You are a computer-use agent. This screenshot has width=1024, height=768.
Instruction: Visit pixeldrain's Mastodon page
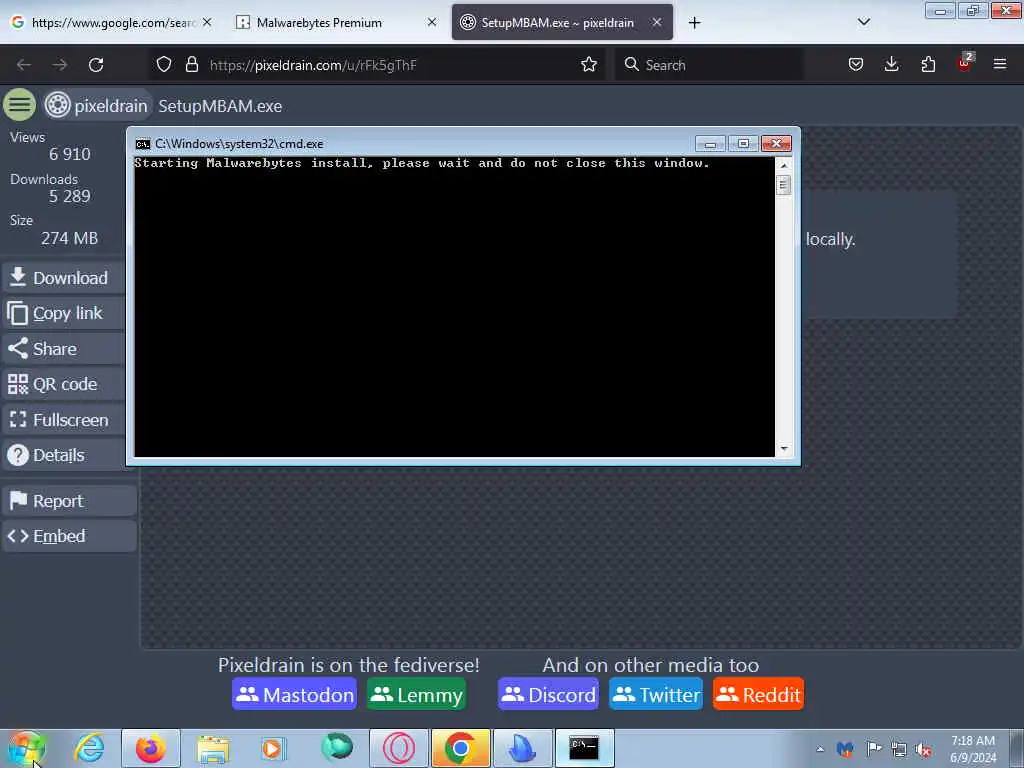click(295, 694)
